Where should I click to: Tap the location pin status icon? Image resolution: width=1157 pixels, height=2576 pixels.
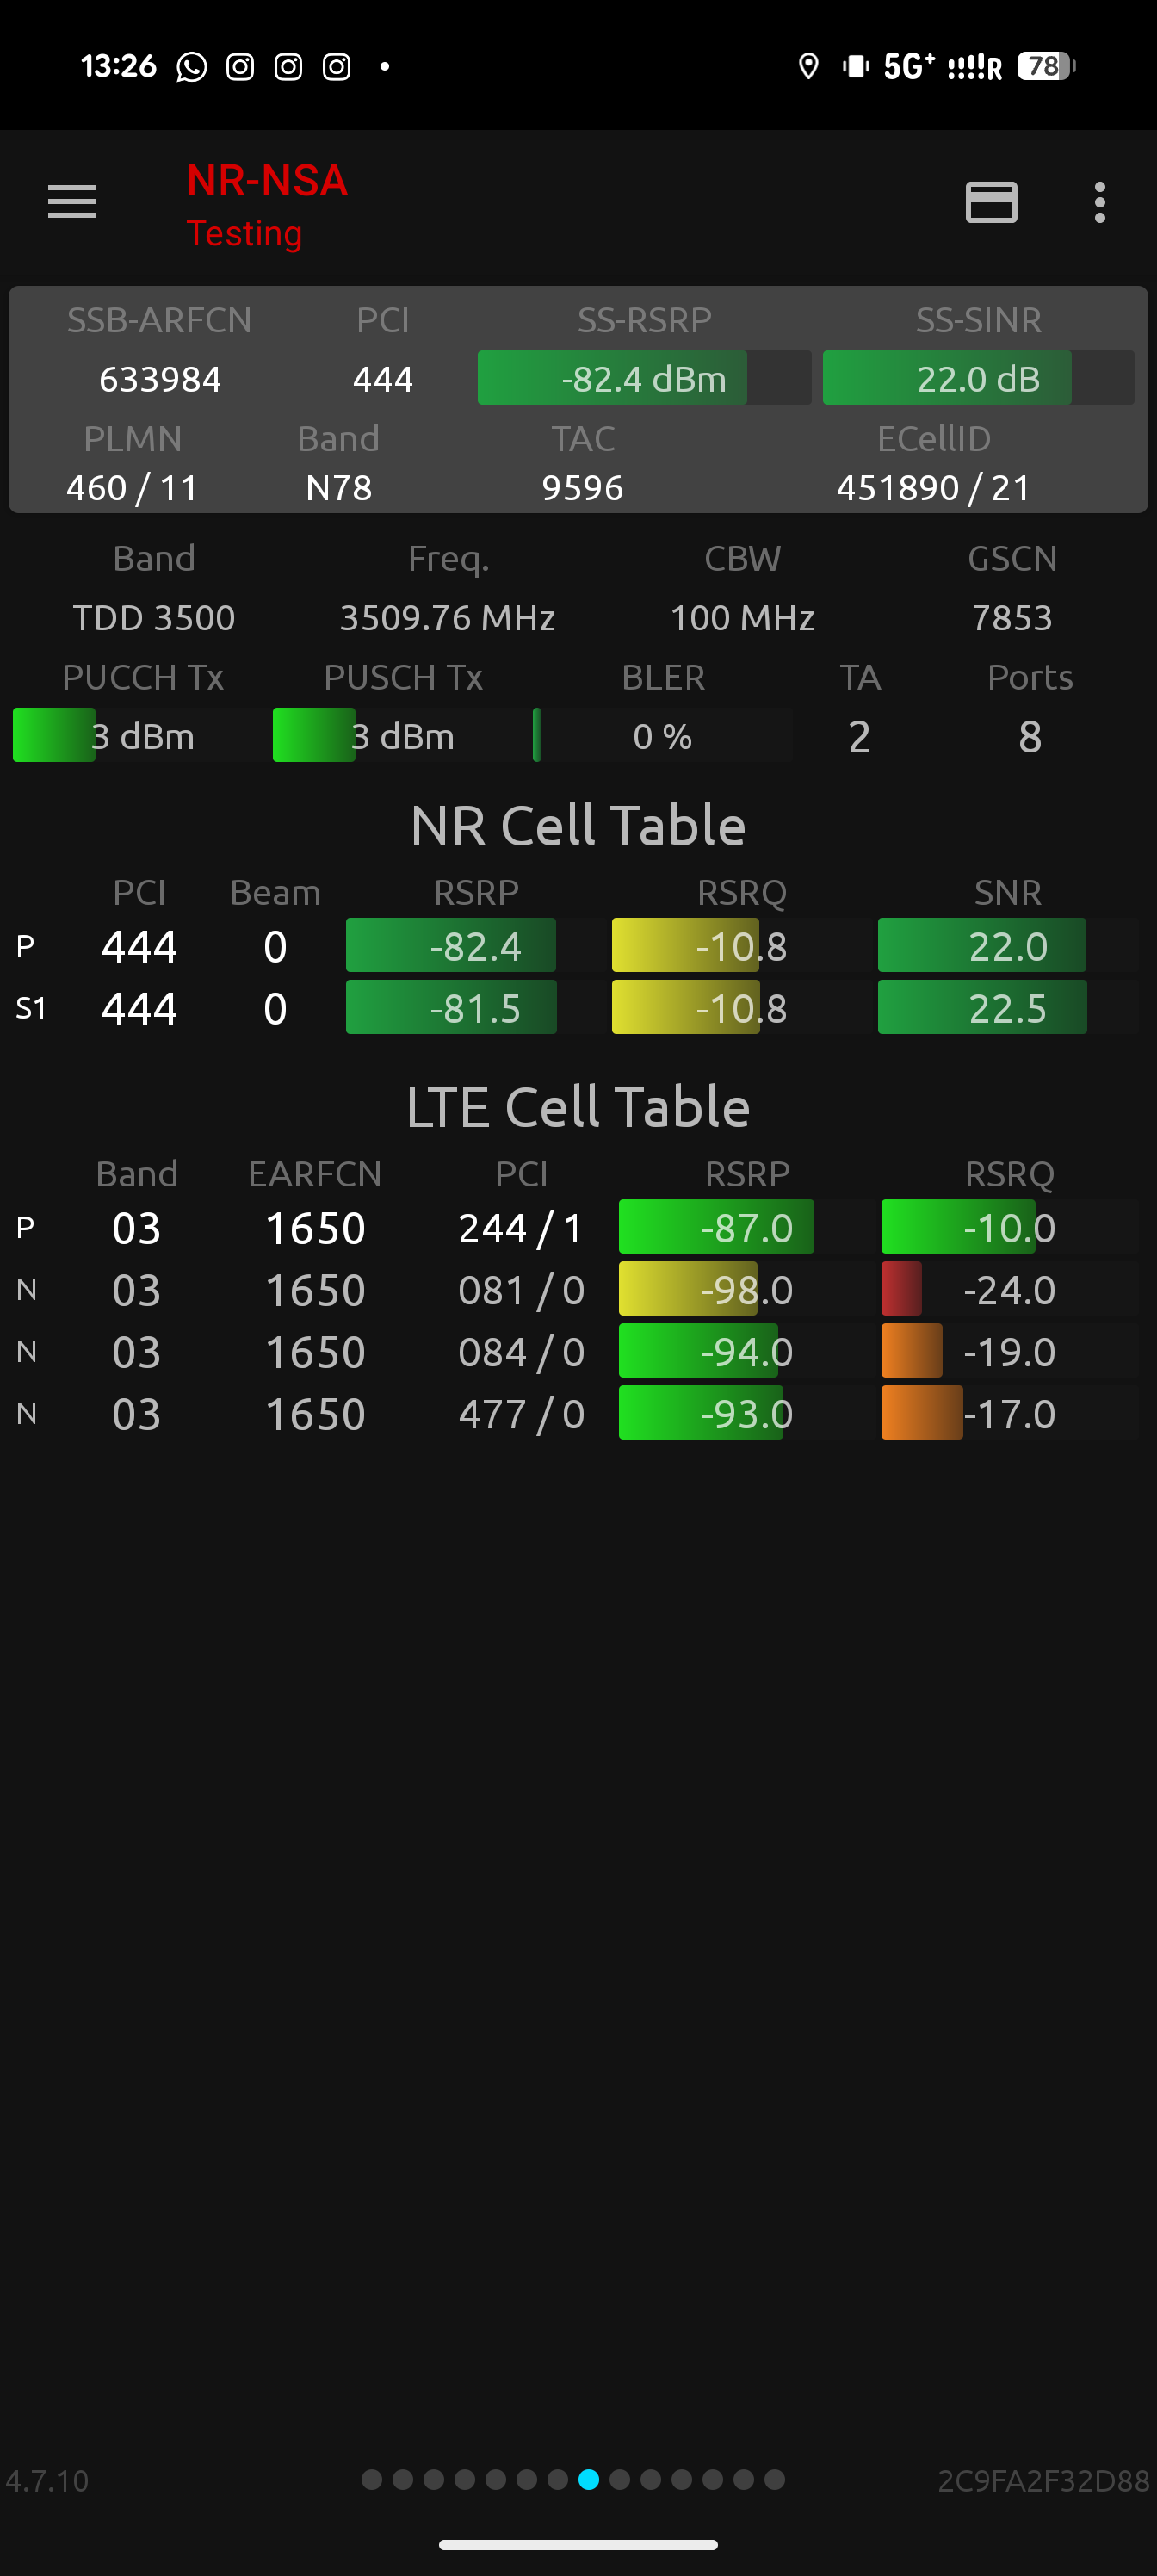coord(808,67)
